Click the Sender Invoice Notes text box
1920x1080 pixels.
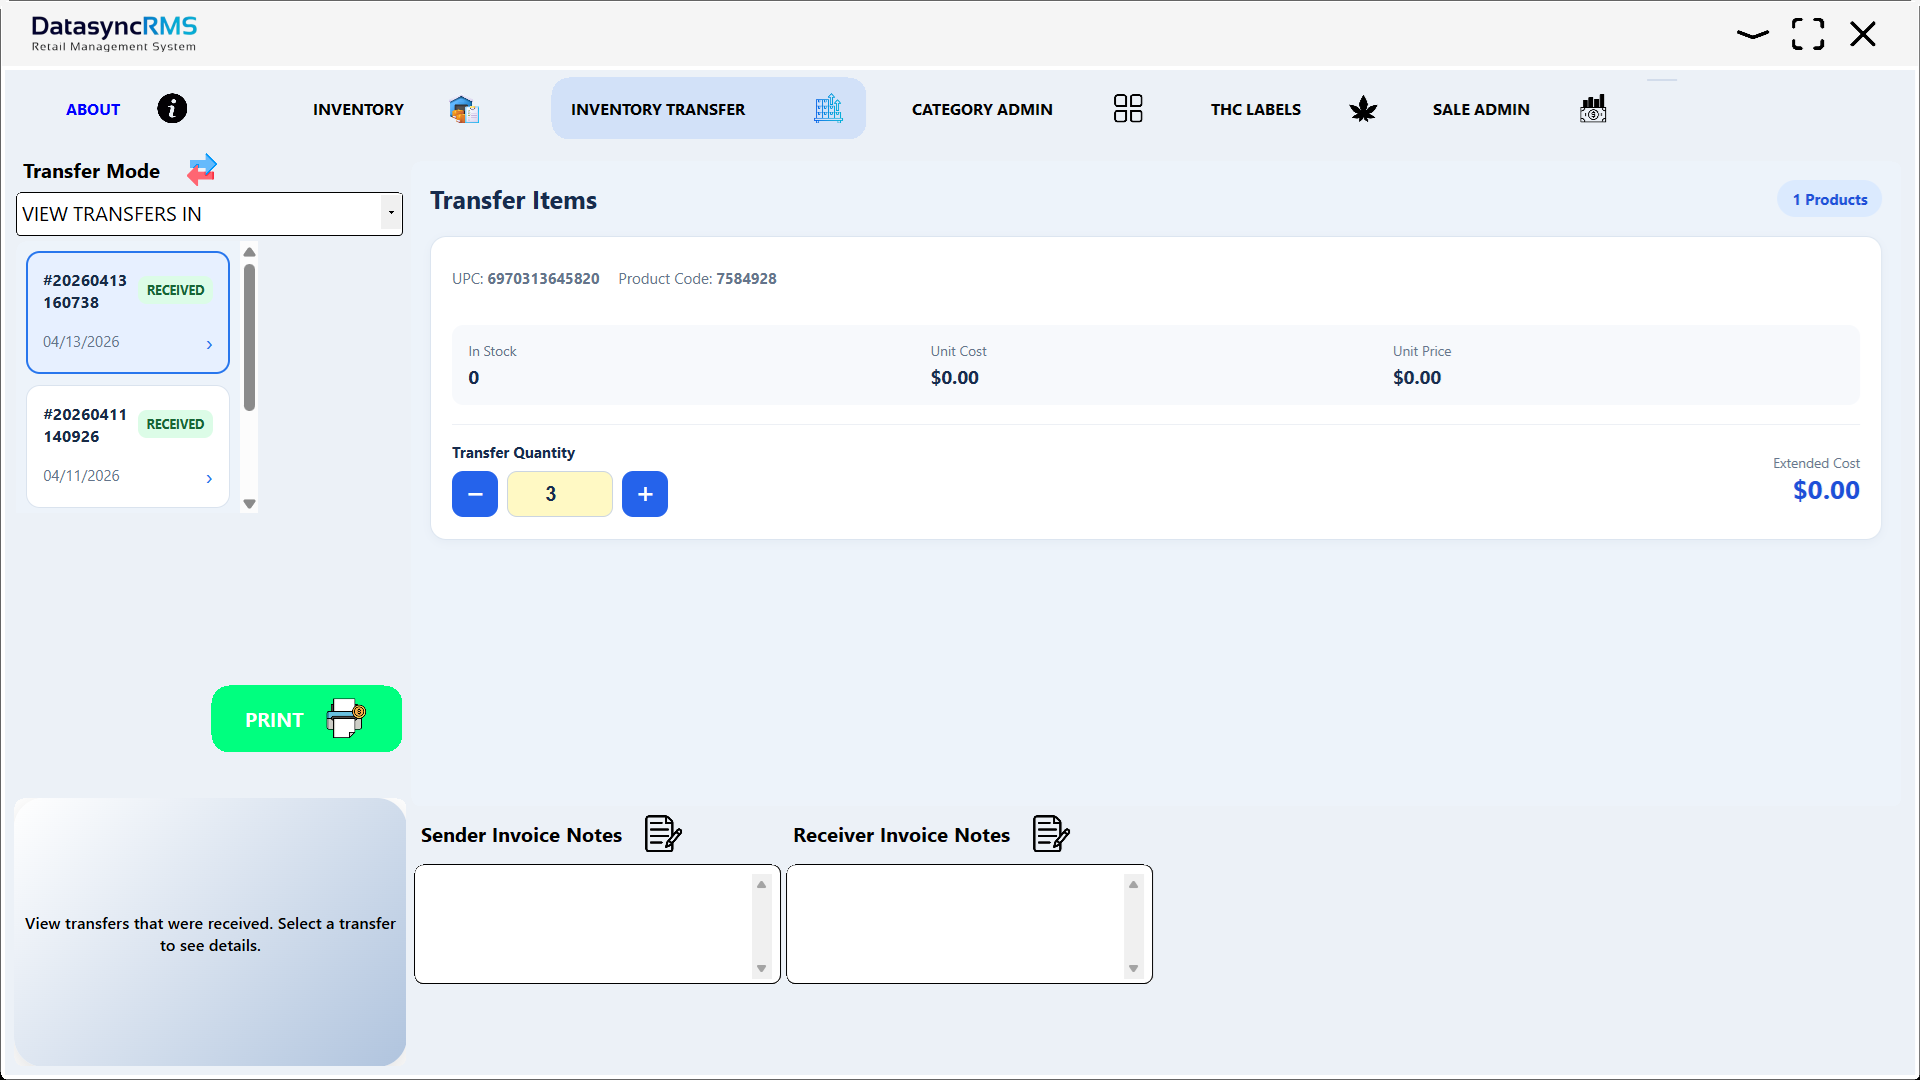[x=597, y=924]
